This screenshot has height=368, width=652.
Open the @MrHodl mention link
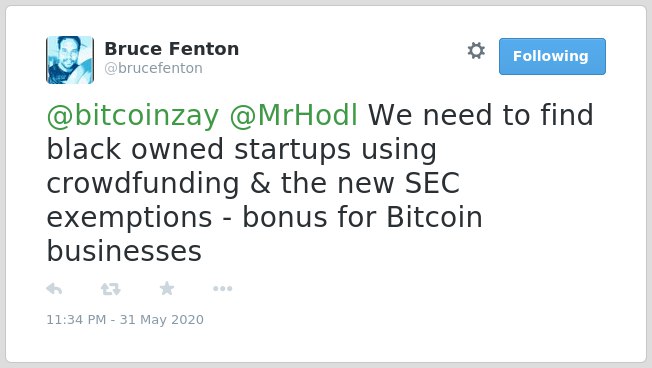[x=294, y=115]
